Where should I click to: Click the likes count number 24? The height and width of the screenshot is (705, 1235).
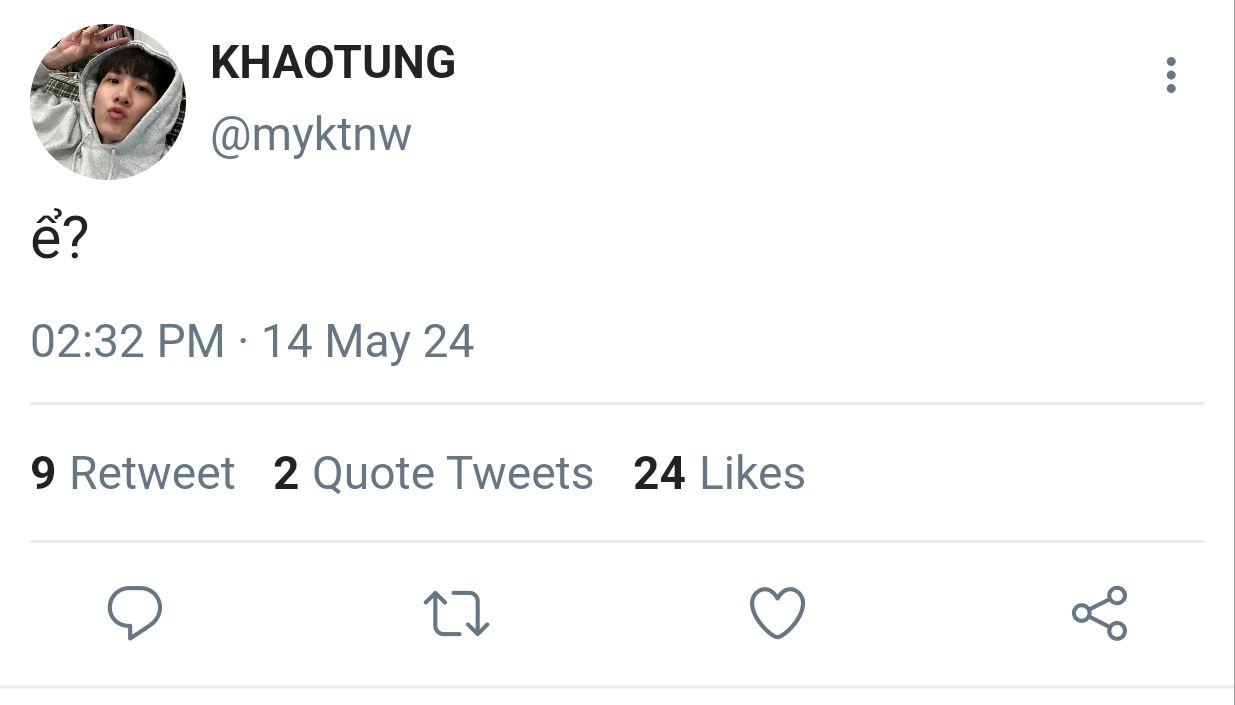[659, 473]
